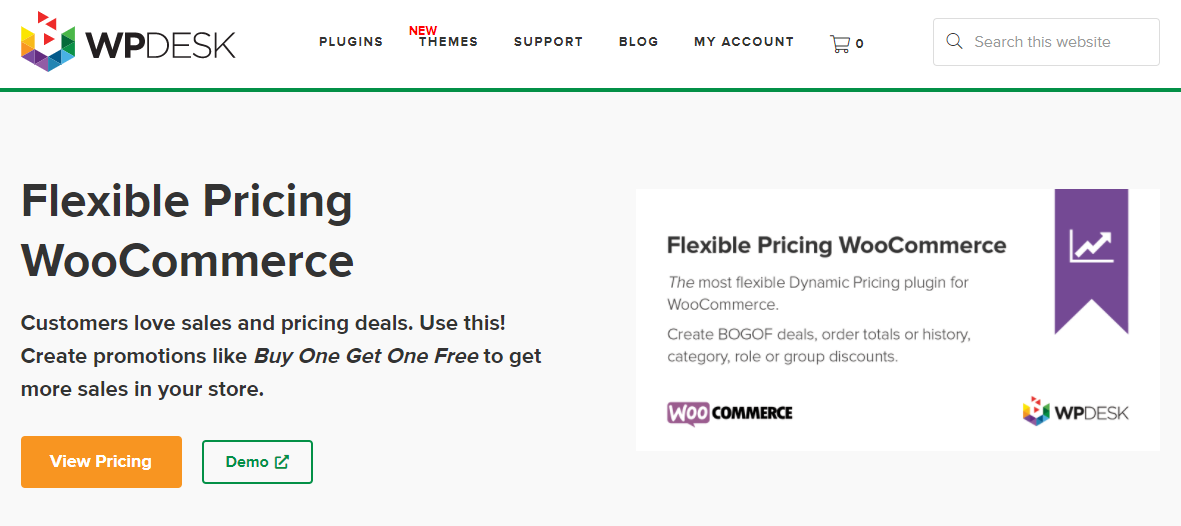Click the search magnifier icon
The width and height of the screenshot is (1181, 526).
954,41
